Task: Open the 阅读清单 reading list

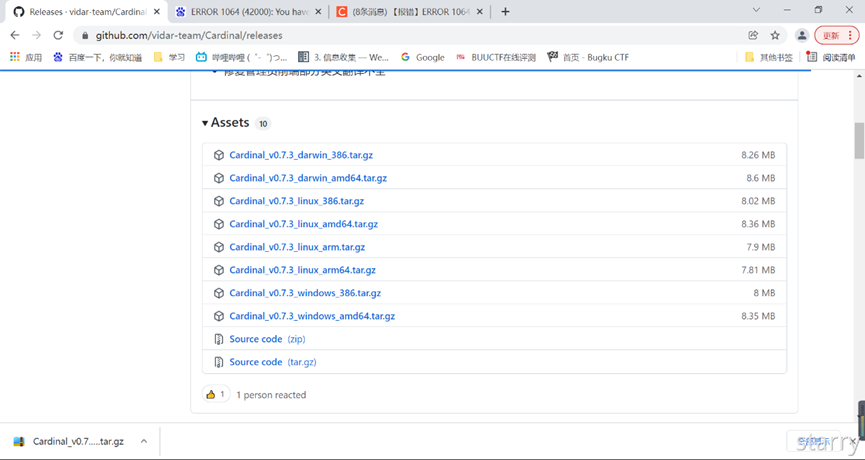Action: pyautogui.click(x=831, y=57)
